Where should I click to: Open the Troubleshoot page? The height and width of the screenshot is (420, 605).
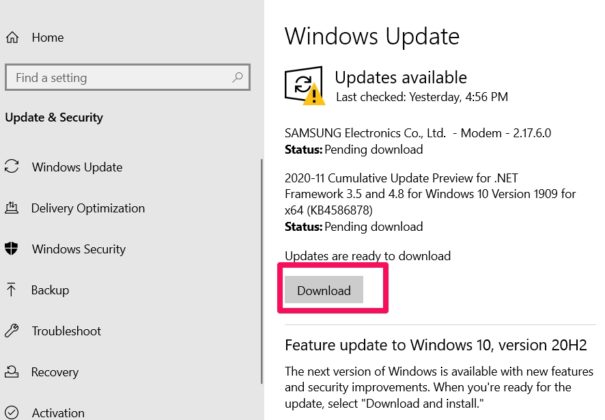tap(68, 331)
